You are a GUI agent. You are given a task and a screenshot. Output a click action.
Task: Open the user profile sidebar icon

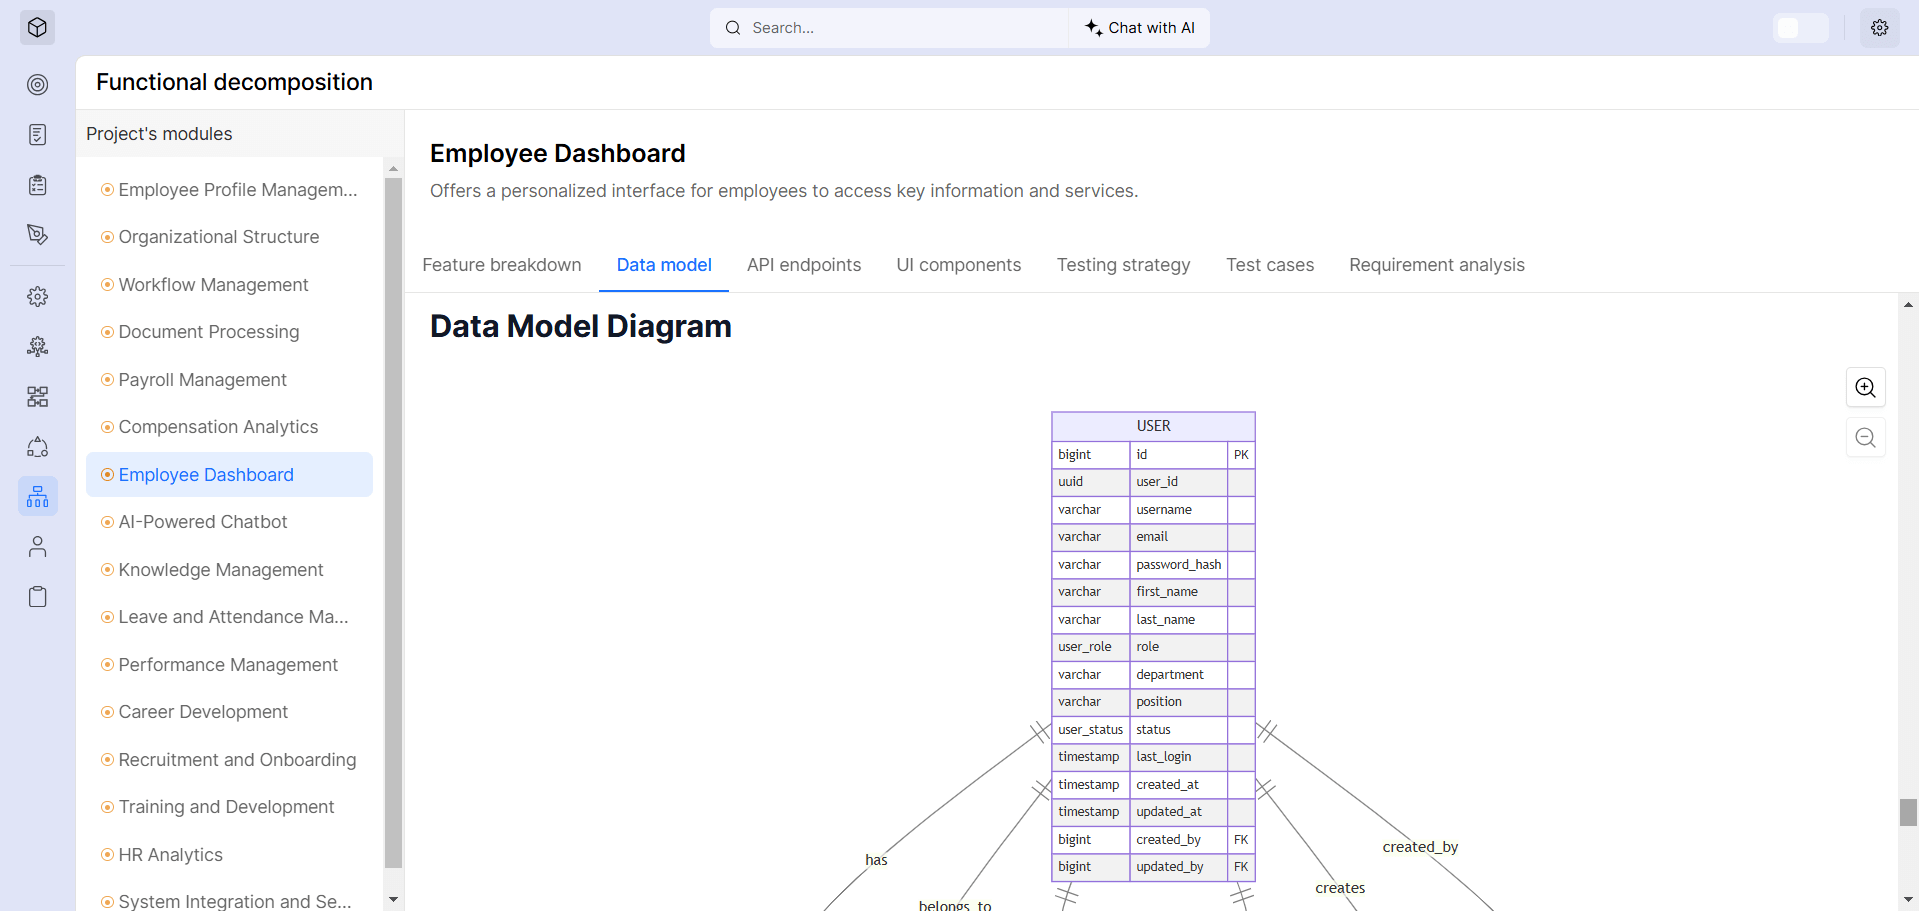(37, 547)
